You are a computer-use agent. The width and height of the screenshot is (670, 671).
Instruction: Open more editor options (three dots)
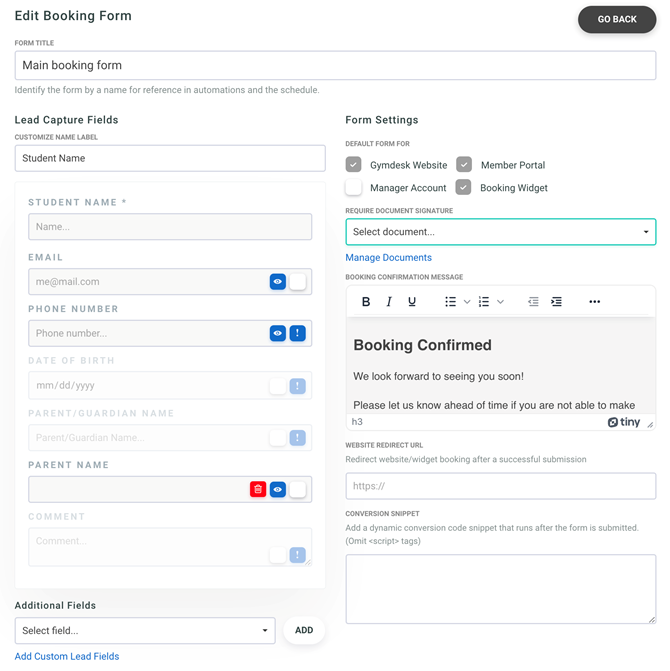(x=594, y=302)
